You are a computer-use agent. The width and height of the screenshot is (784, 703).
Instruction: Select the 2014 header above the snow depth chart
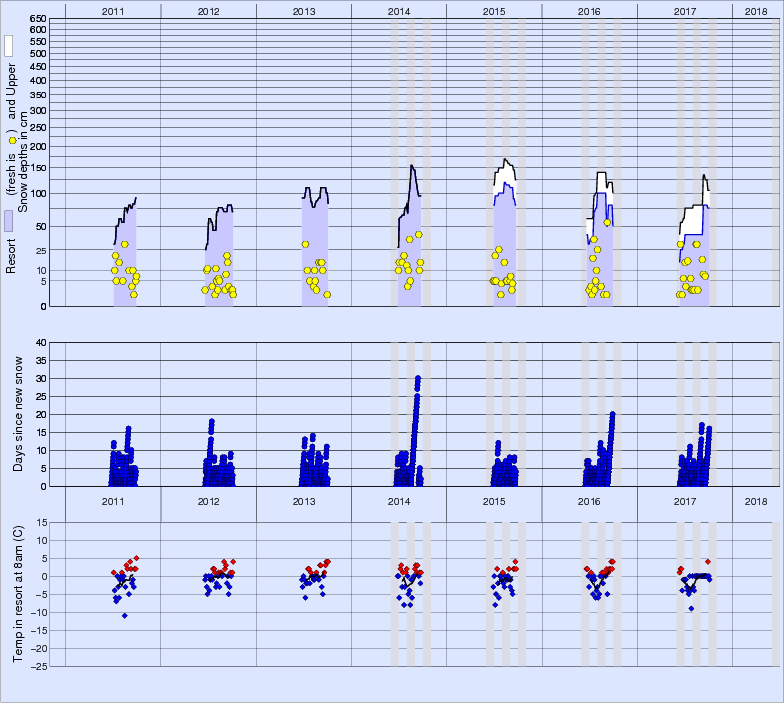pyautogui.click(x=399, y=10)
